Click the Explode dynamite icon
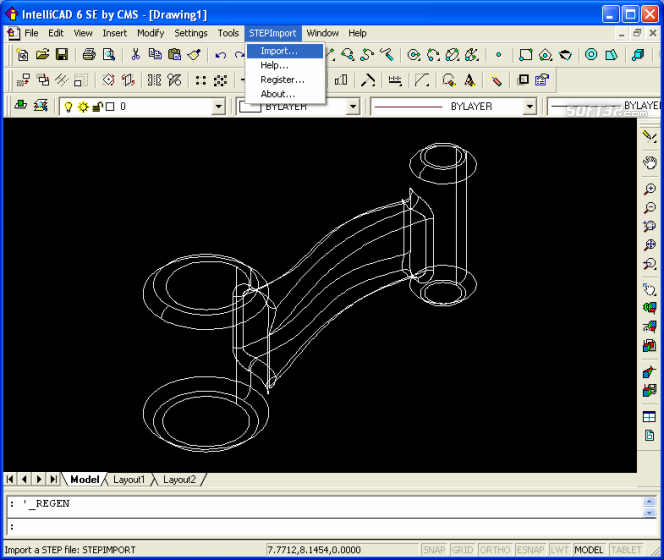664x560 pixels. pyautogui.click(x=496, y=80)
